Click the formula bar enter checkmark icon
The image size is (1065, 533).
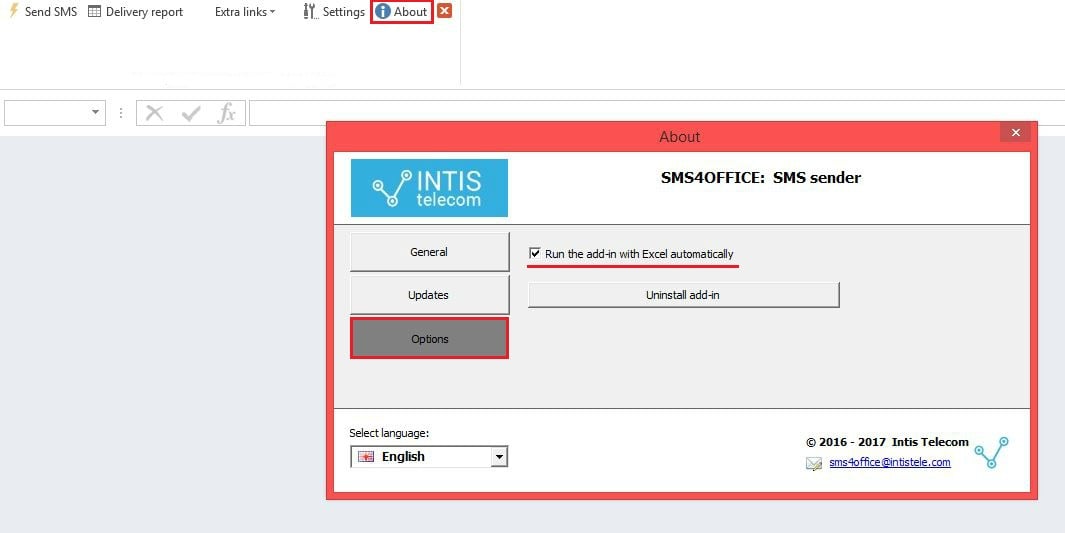coord(191,113)
